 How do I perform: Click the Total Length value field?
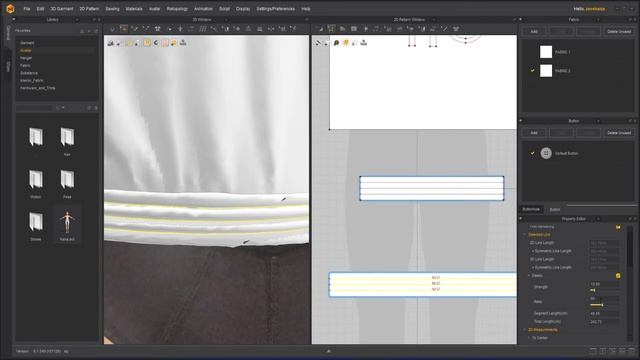point(604,322)
